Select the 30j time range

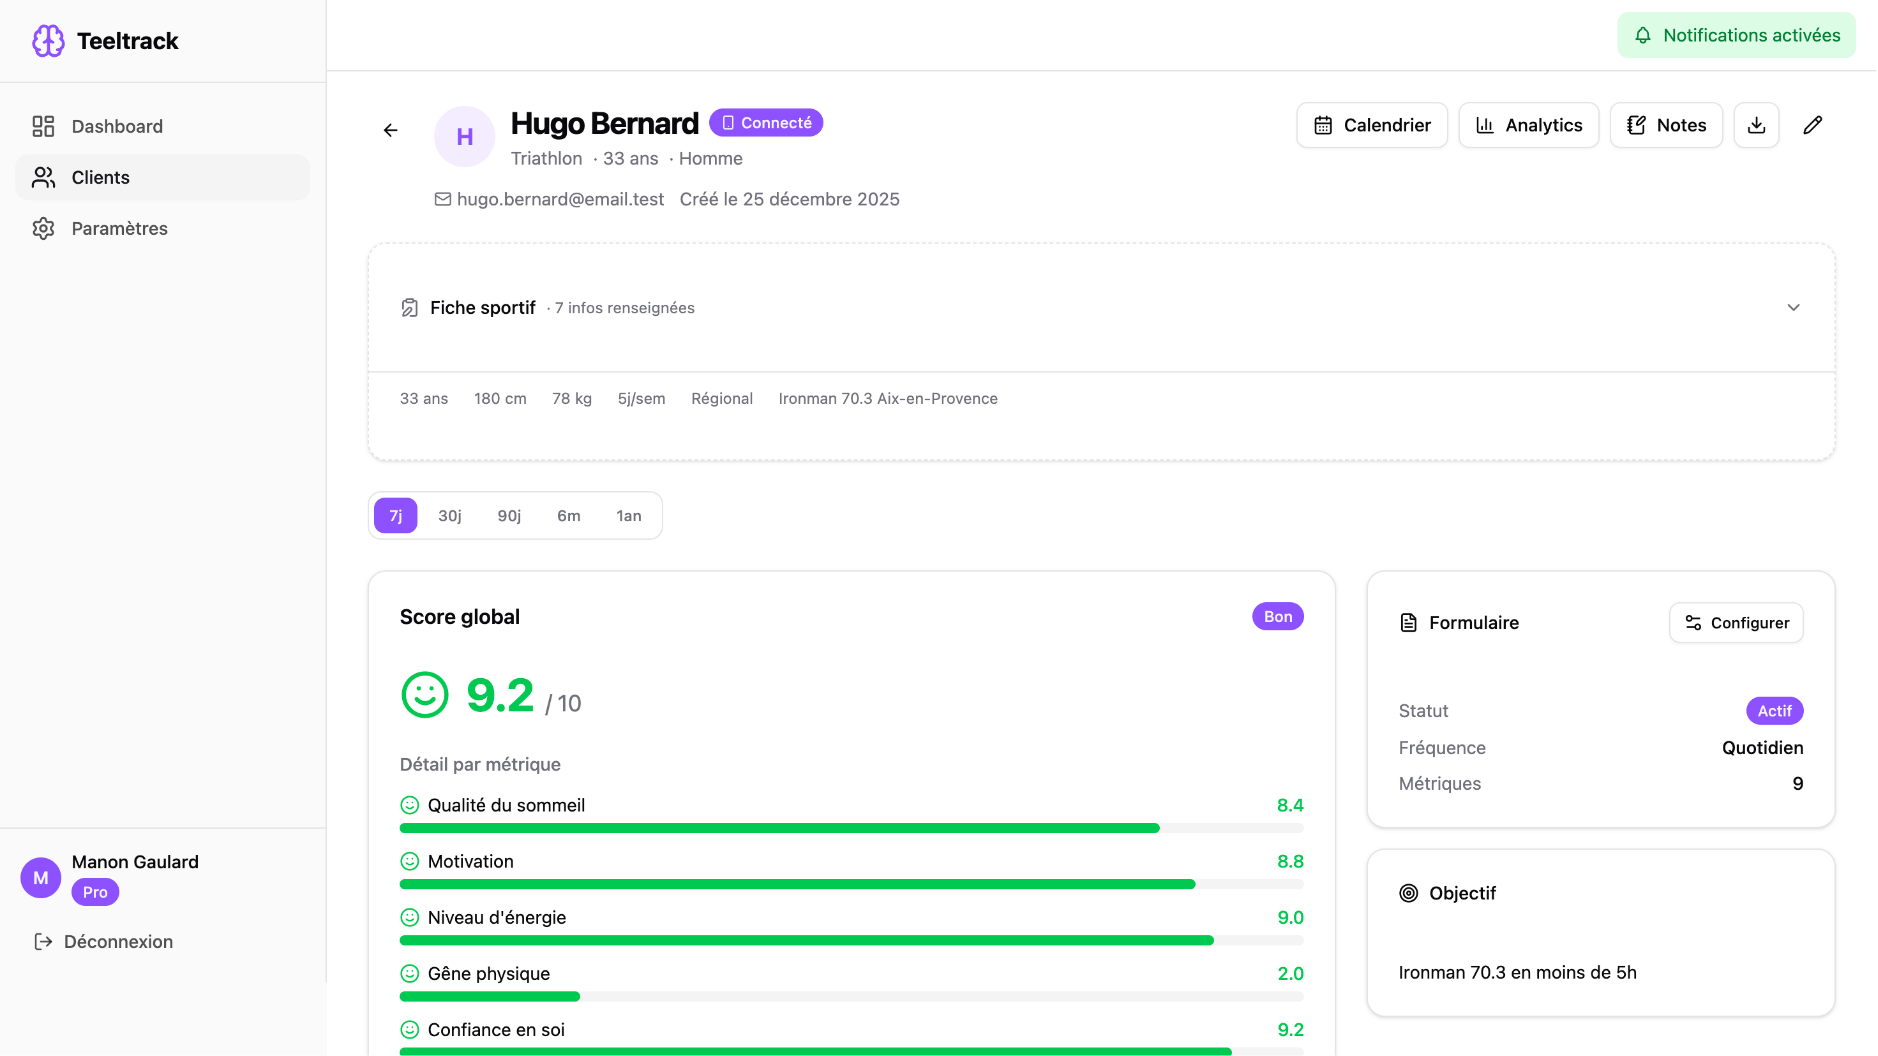point(450,515)
